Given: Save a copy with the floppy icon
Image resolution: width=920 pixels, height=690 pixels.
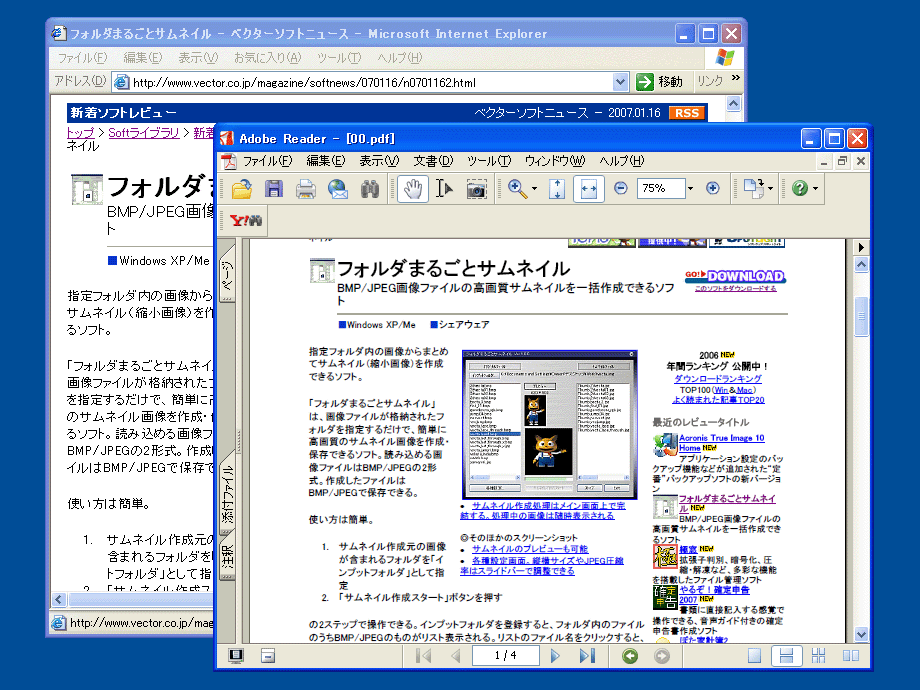Looking at the screenshot, I should (274, 189).
